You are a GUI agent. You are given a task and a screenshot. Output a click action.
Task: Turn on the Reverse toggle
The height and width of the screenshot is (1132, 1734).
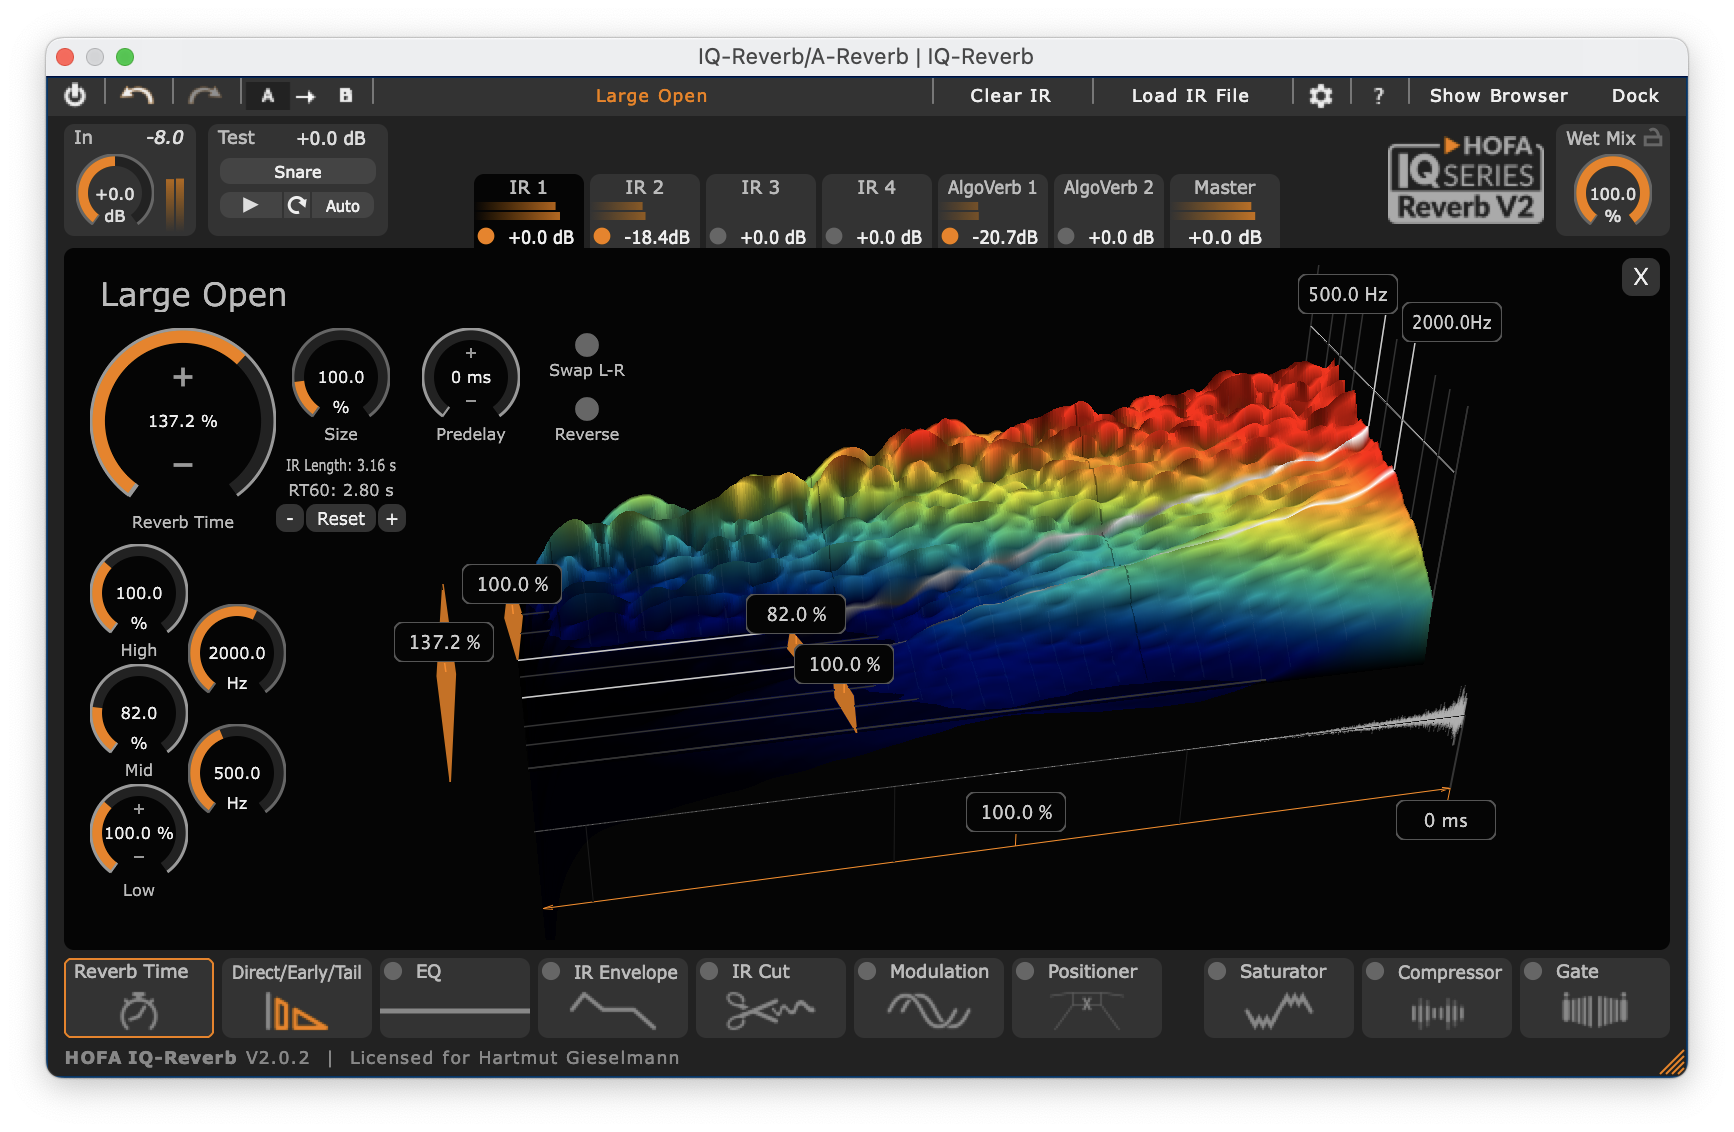coord(587,409)
